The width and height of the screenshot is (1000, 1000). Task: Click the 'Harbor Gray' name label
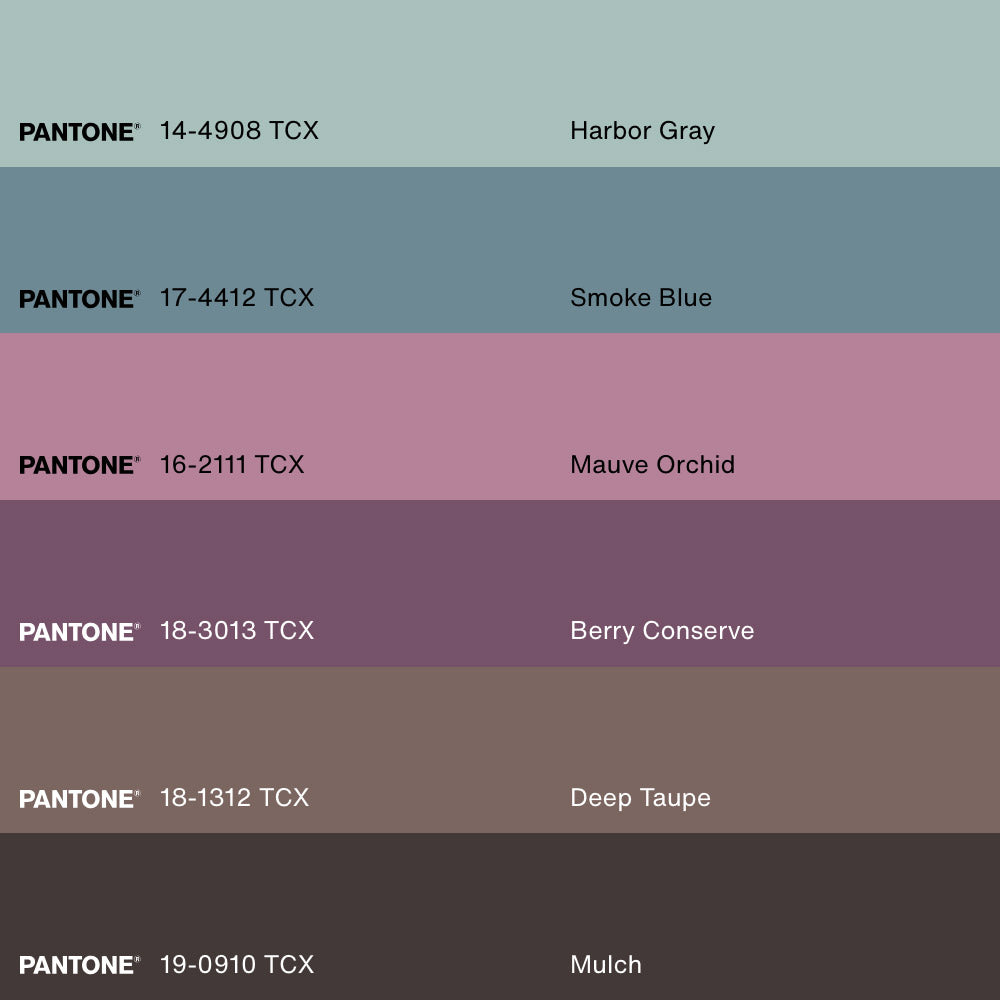point(642,131)
